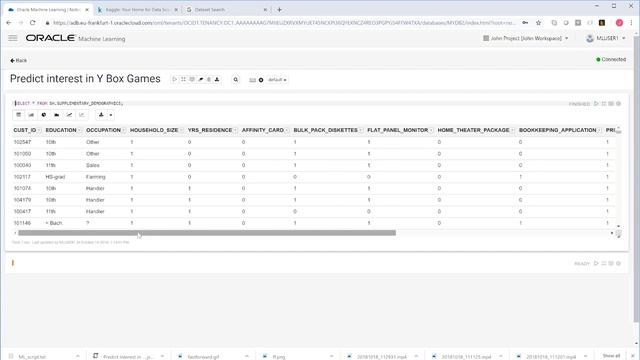The image size is (640, 360).
Task: Switch result to pie chart view
Action: point(44,115)
